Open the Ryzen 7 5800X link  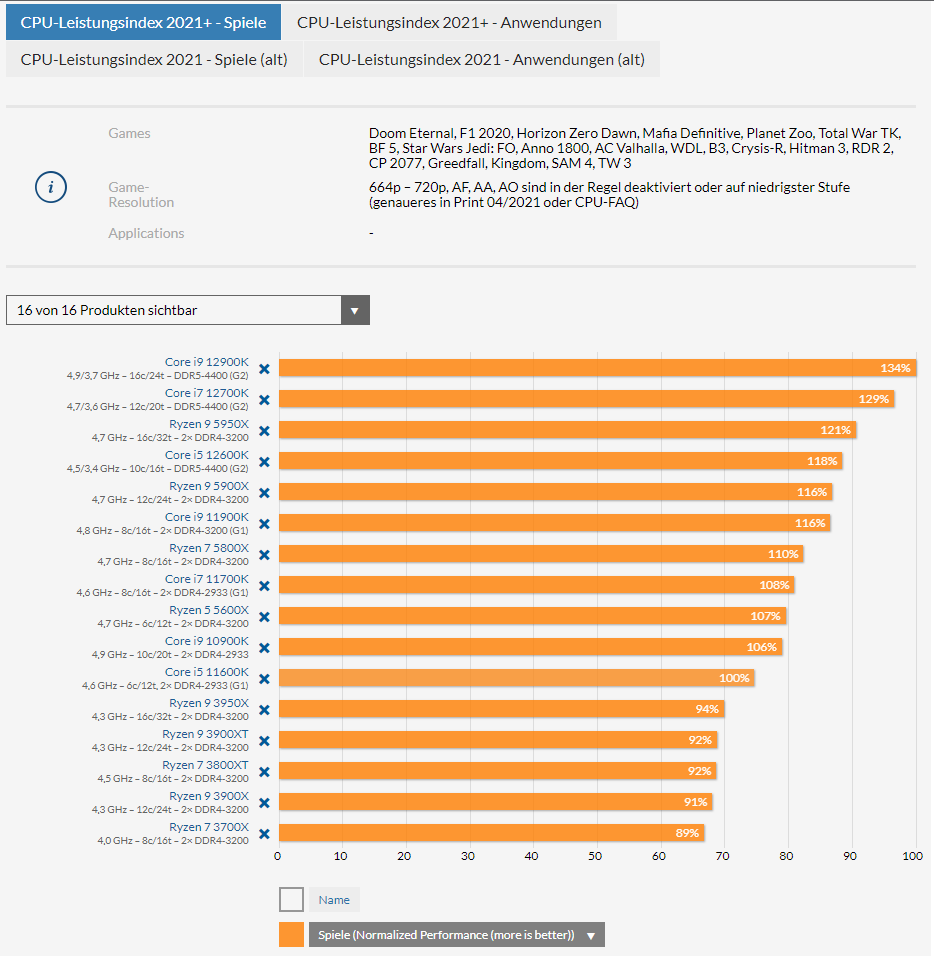[x=209, y=548]
